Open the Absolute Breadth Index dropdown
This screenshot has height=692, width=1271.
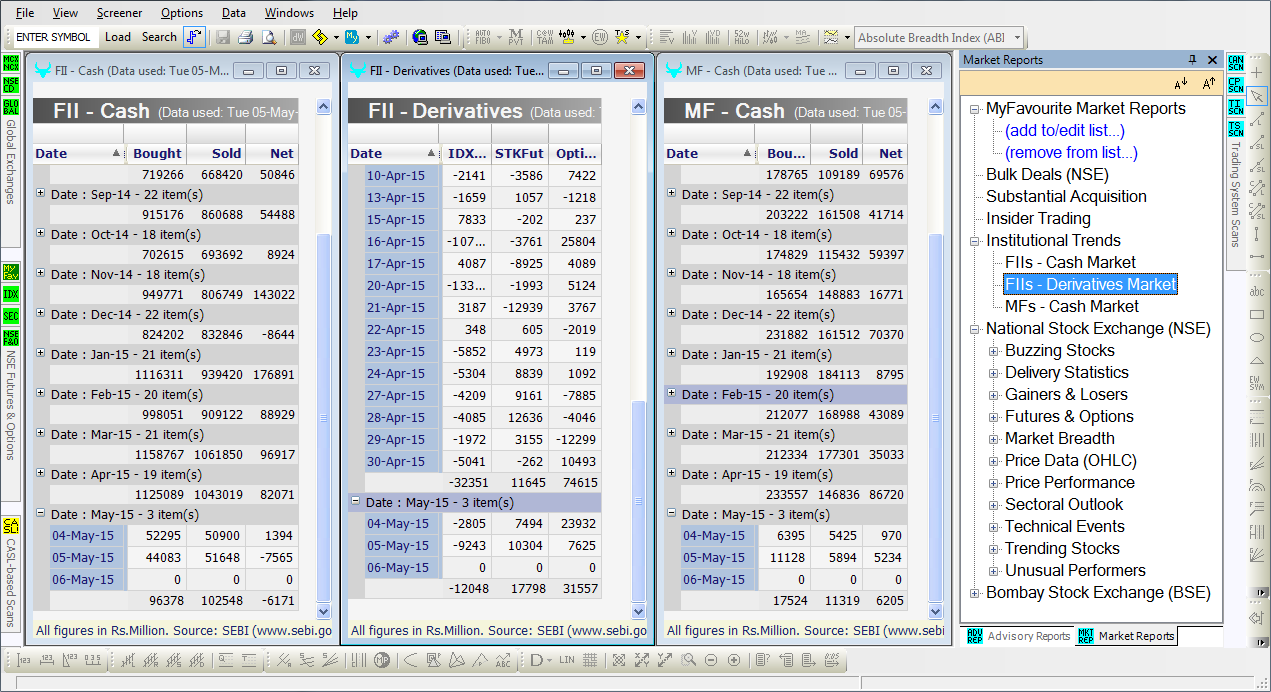point(1017,38)
